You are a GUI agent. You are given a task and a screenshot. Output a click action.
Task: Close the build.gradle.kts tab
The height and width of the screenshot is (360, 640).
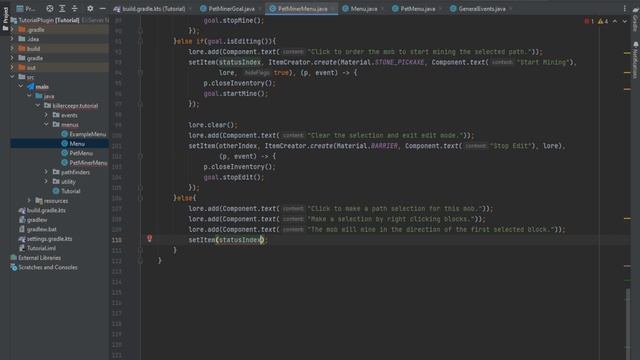pos(190,9)
